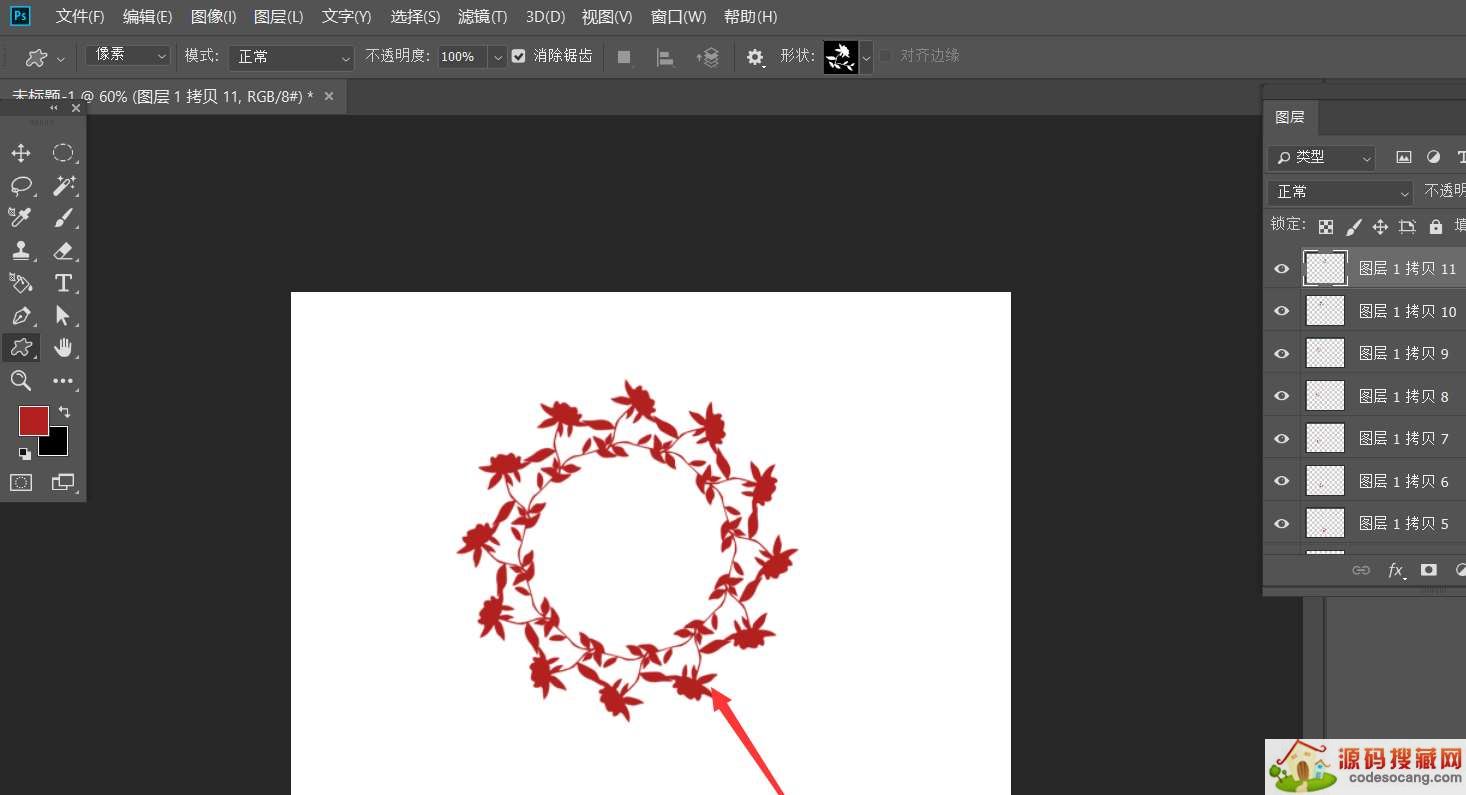Select the Brush tool

(x=63, y=218)
